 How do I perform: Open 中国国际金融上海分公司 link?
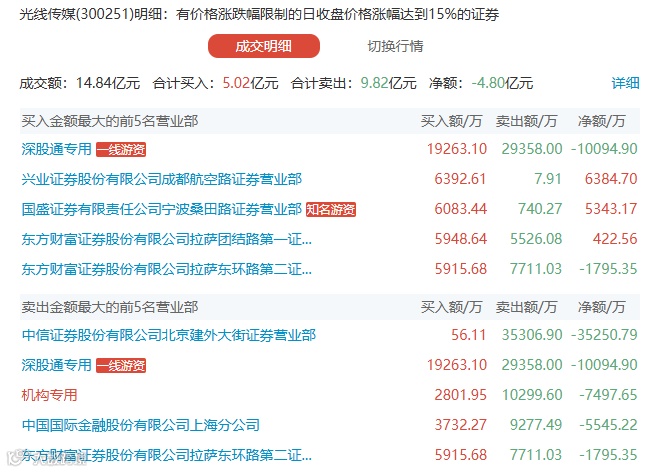coord(141,425)
